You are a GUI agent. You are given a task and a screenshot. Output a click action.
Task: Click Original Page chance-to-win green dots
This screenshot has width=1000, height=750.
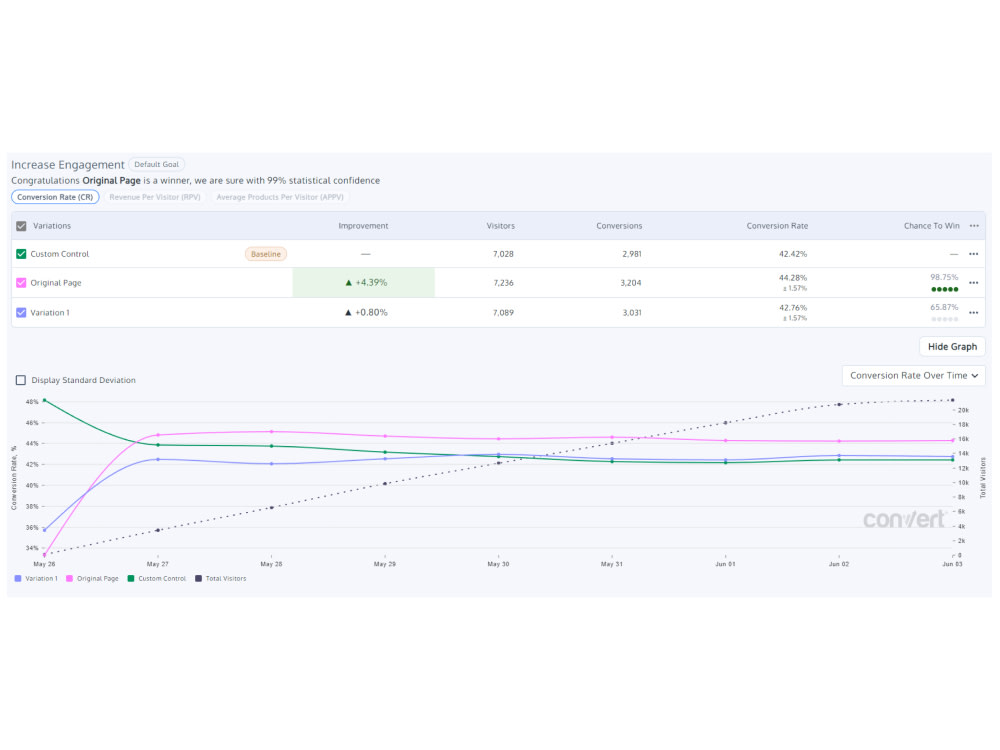coord(945,289)
